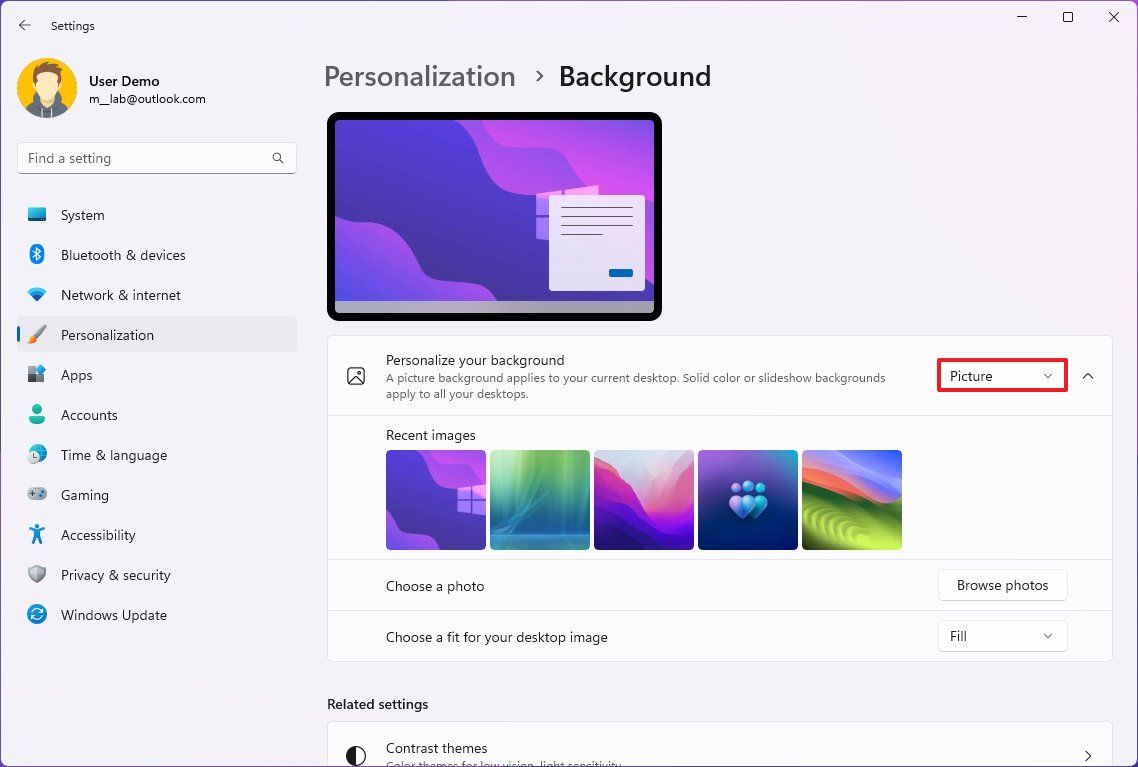Open the Picture background type dropdown
Screen dimensions: 1138x767
[x=1001, y=375]
